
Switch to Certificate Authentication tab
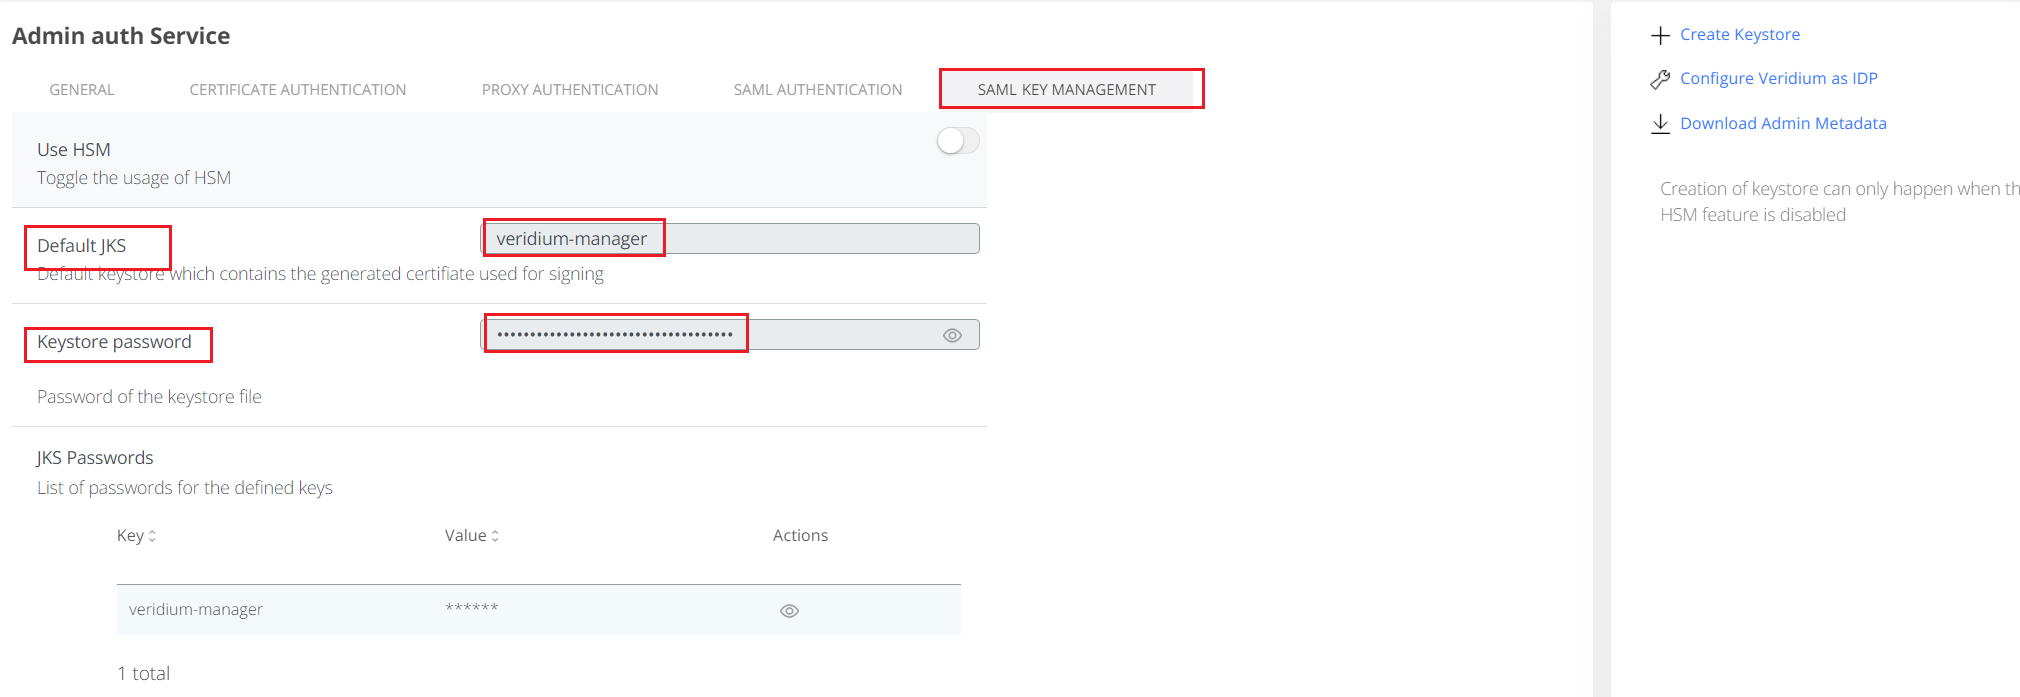(298, 90)
